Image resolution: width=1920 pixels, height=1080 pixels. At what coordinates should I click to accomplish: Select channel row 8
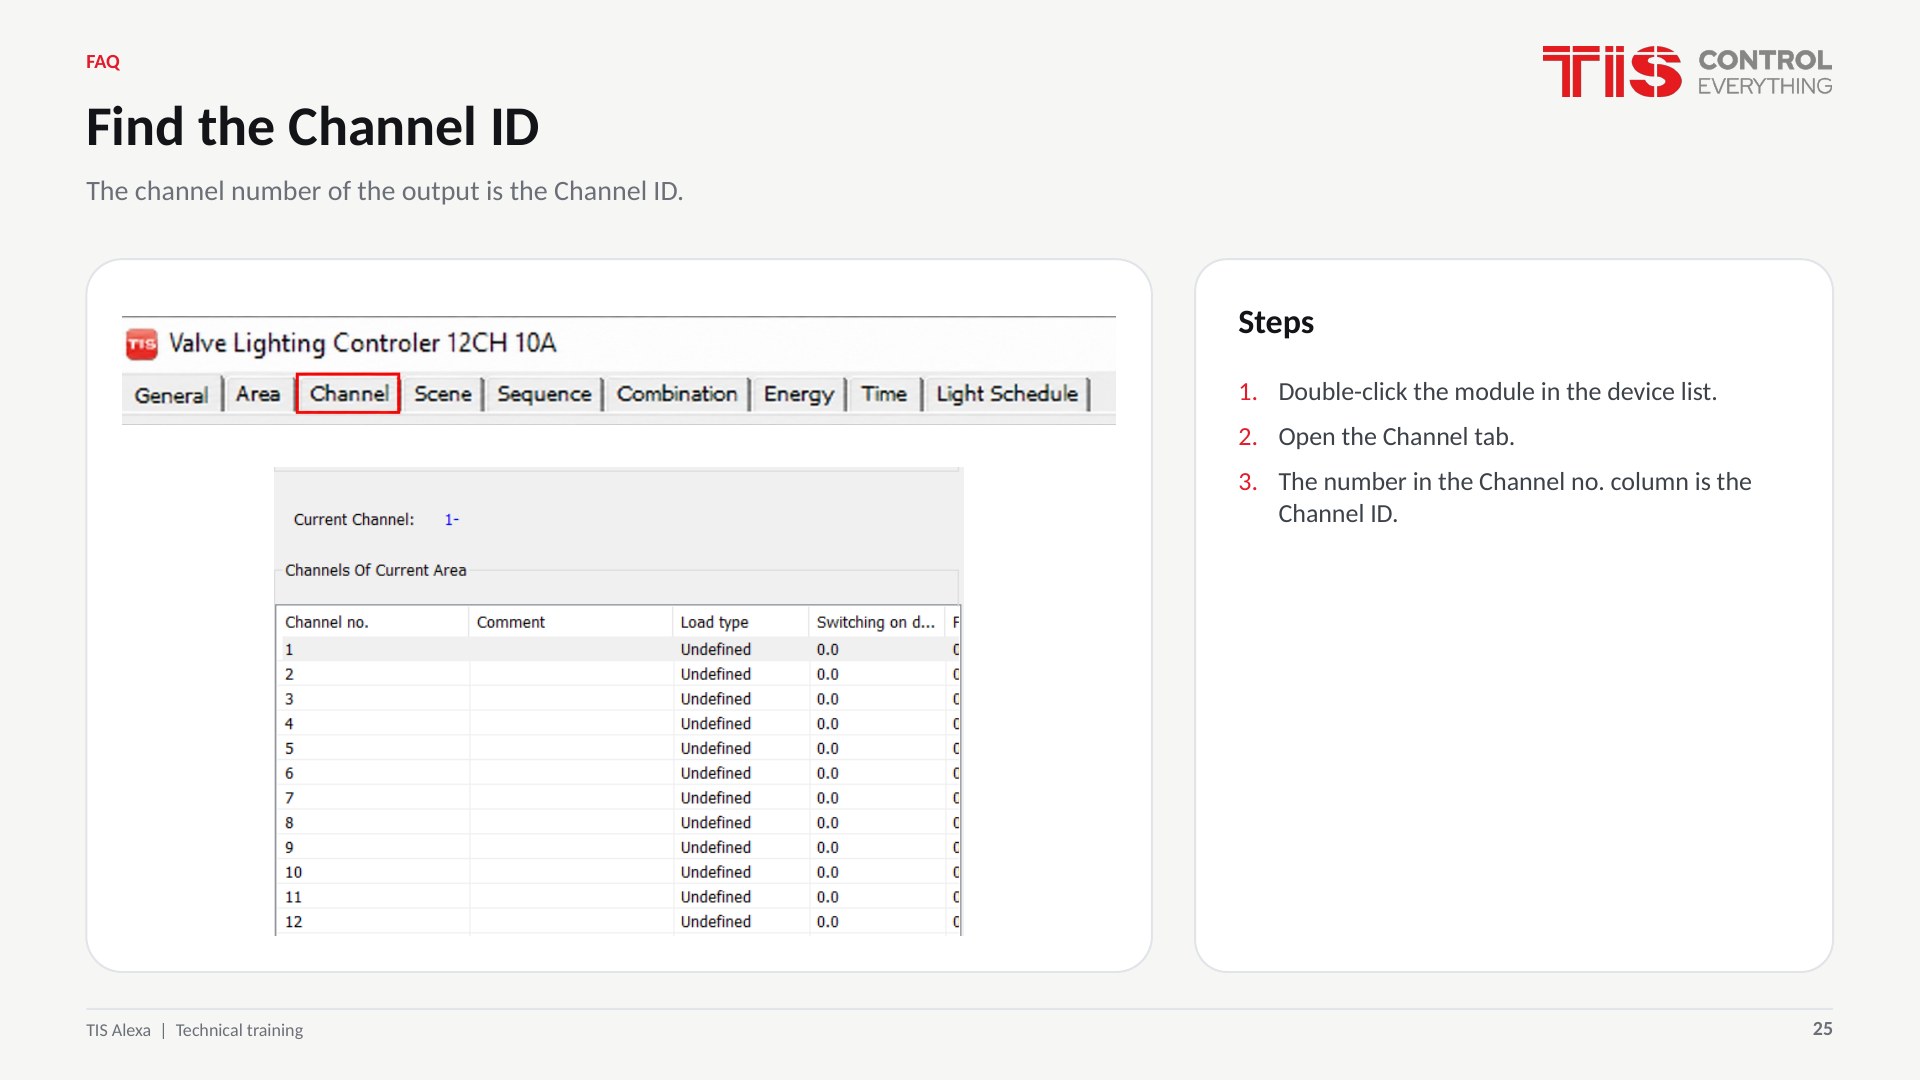click(618, 823)
